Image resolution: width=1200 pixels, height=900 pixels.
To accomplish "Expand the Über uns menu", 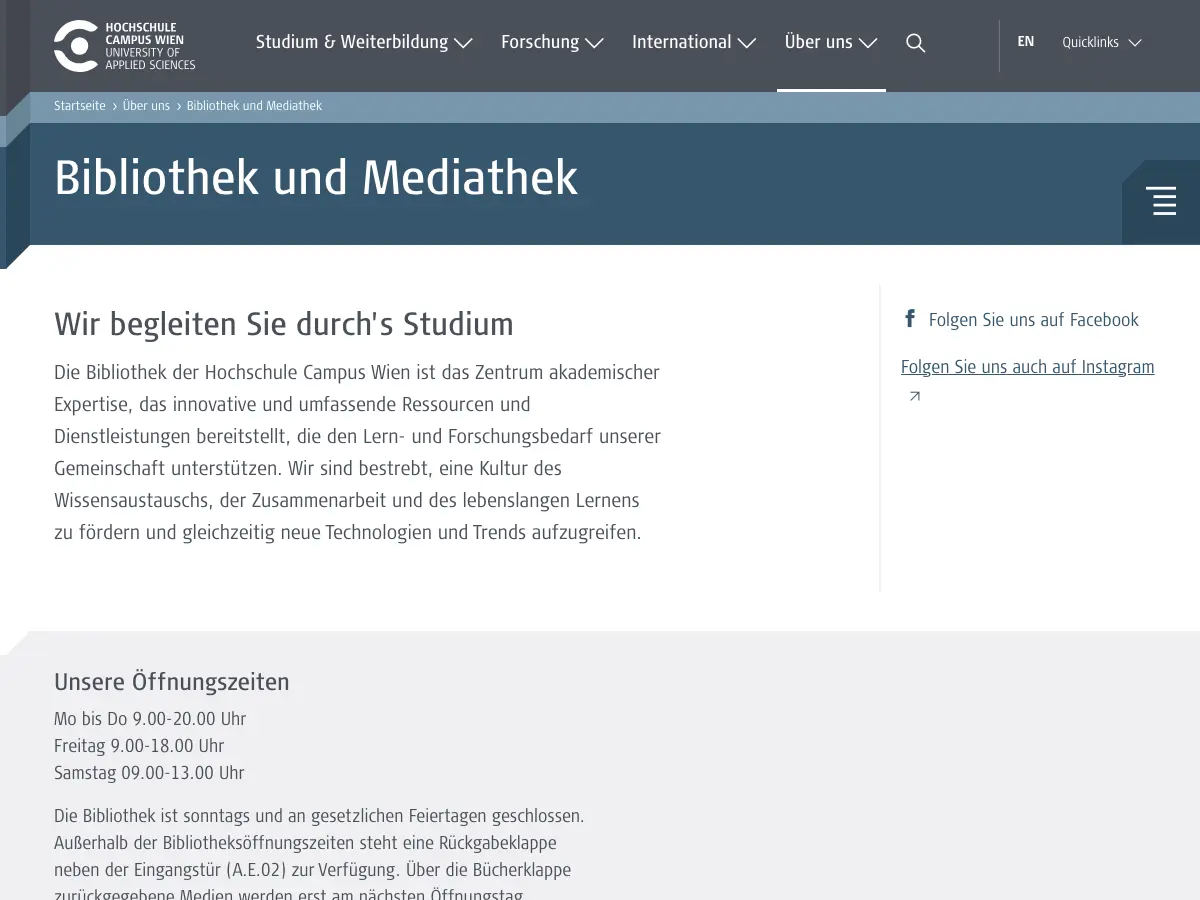I will click(x=831, y=42).
